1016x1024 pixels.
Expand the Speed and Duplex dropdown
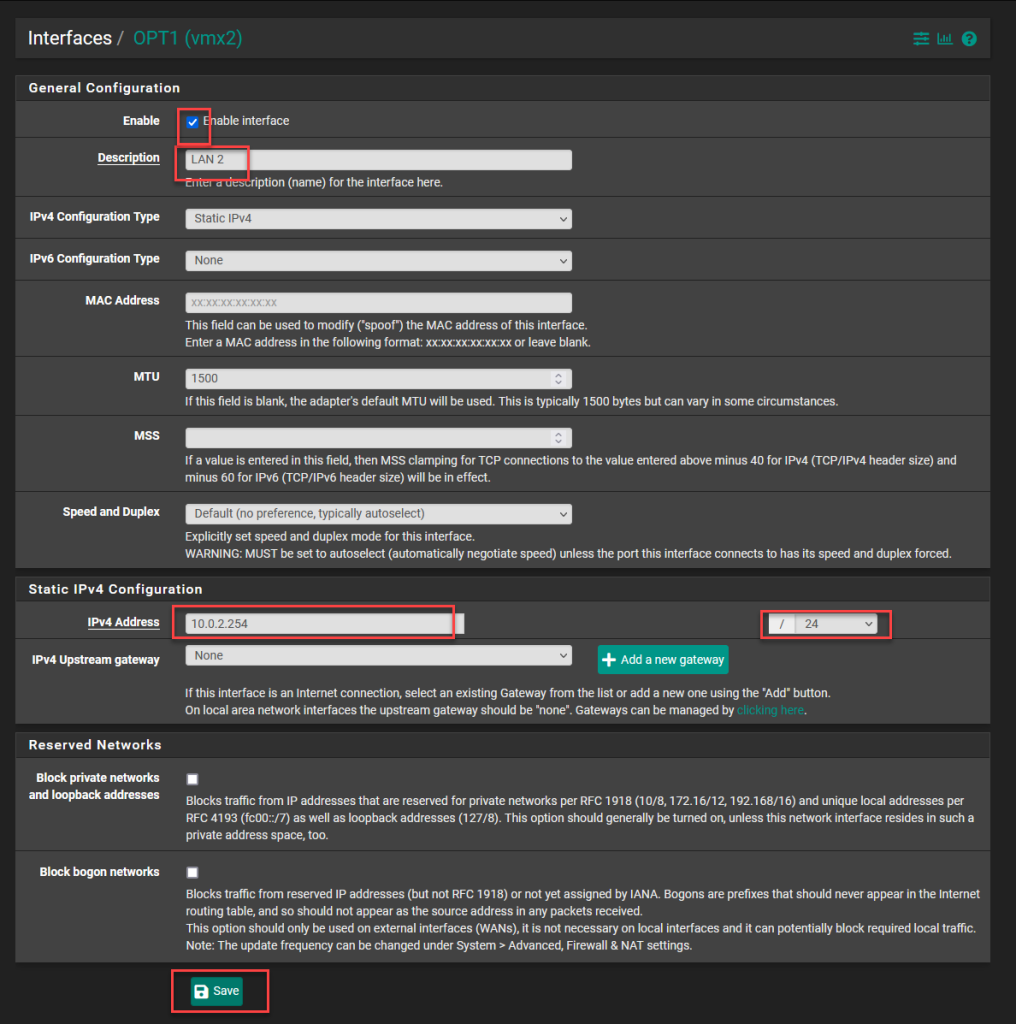coord(378,514)
